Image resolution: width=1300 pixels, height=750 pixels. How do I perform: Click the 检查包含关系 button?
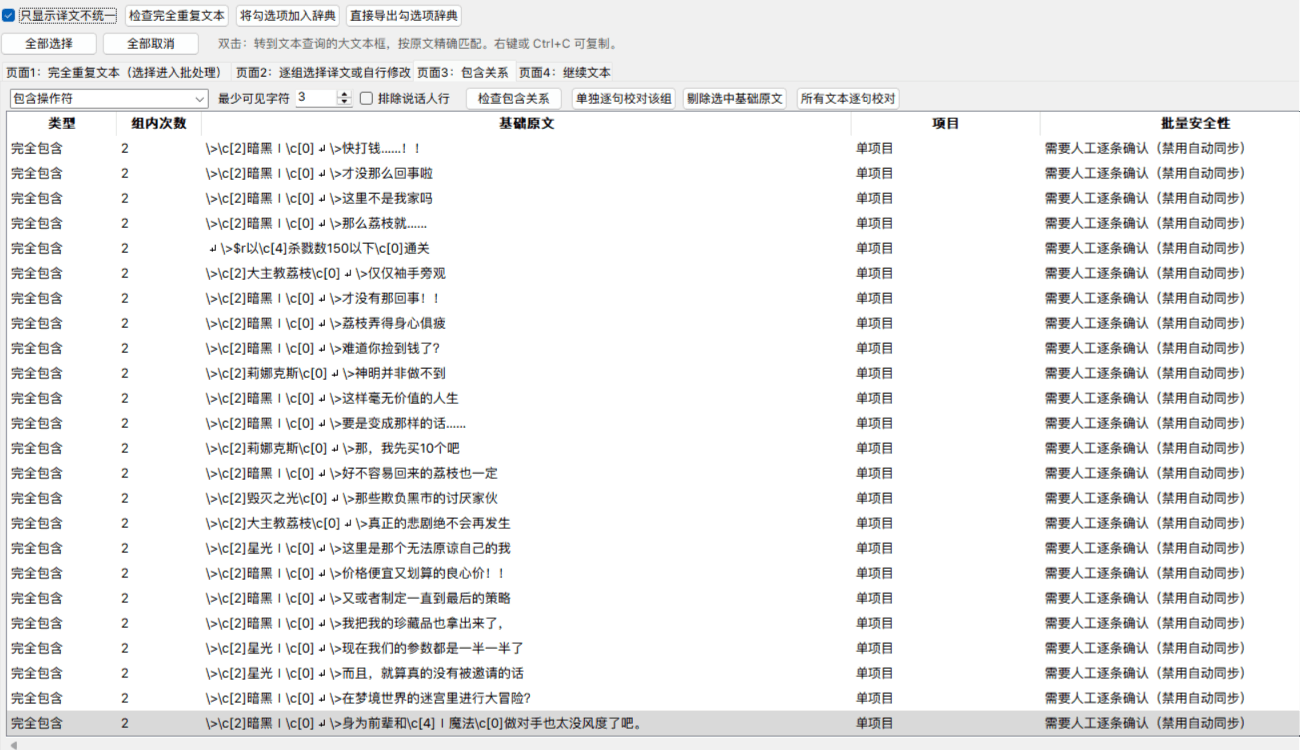[x=514, y=99]
